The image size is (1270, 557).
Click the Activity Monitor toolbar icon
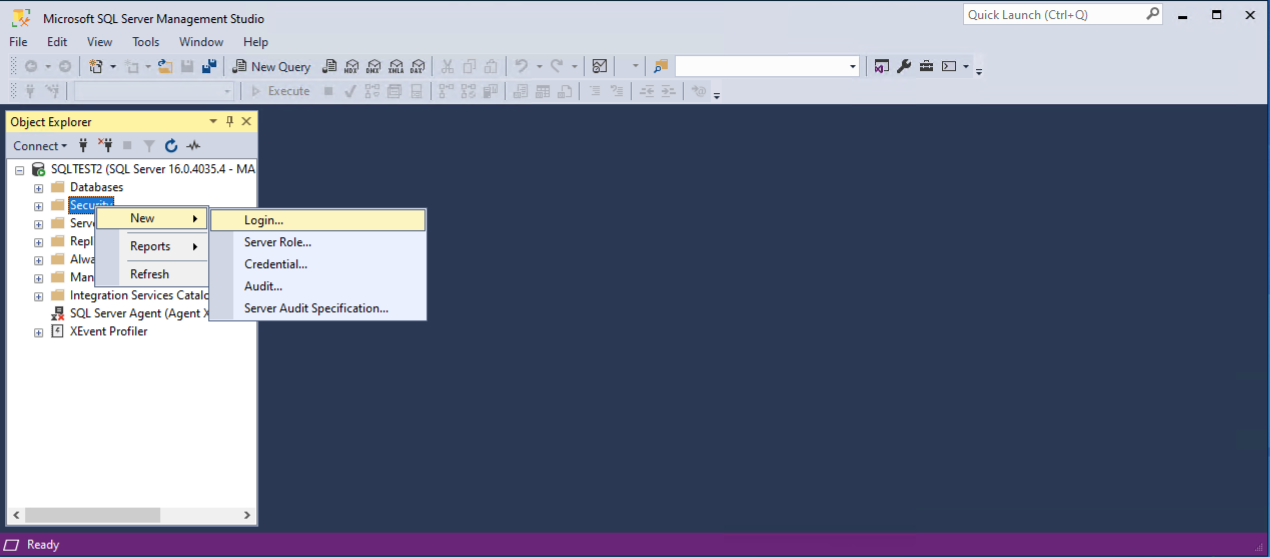[600, 66]
